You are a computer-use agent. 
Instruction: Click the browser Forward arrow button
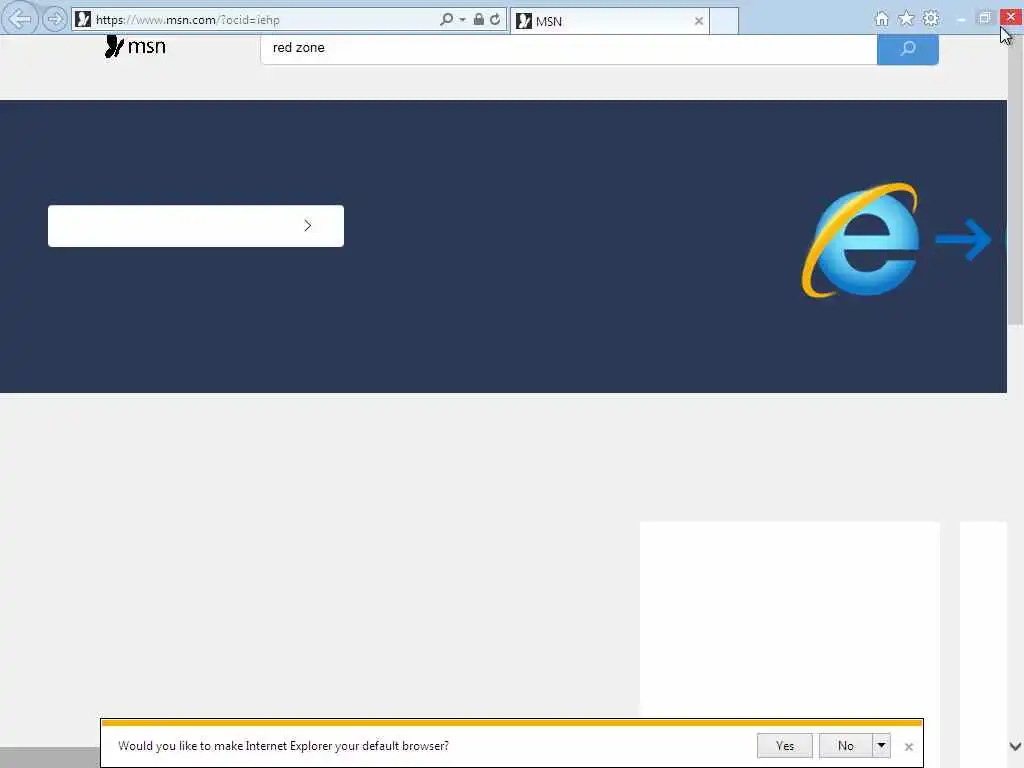click(55, 20)
